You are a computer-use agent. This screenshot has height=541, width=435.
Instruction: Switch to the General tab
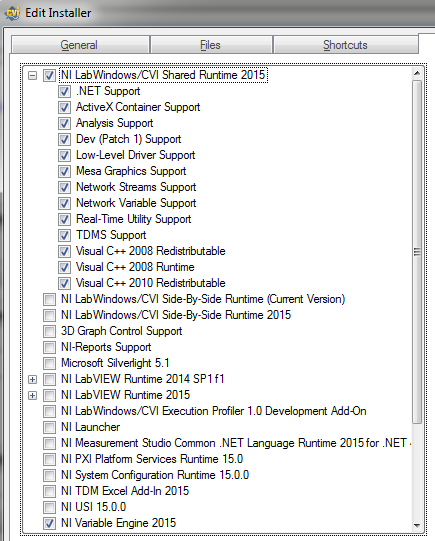(x=80, y=45)
